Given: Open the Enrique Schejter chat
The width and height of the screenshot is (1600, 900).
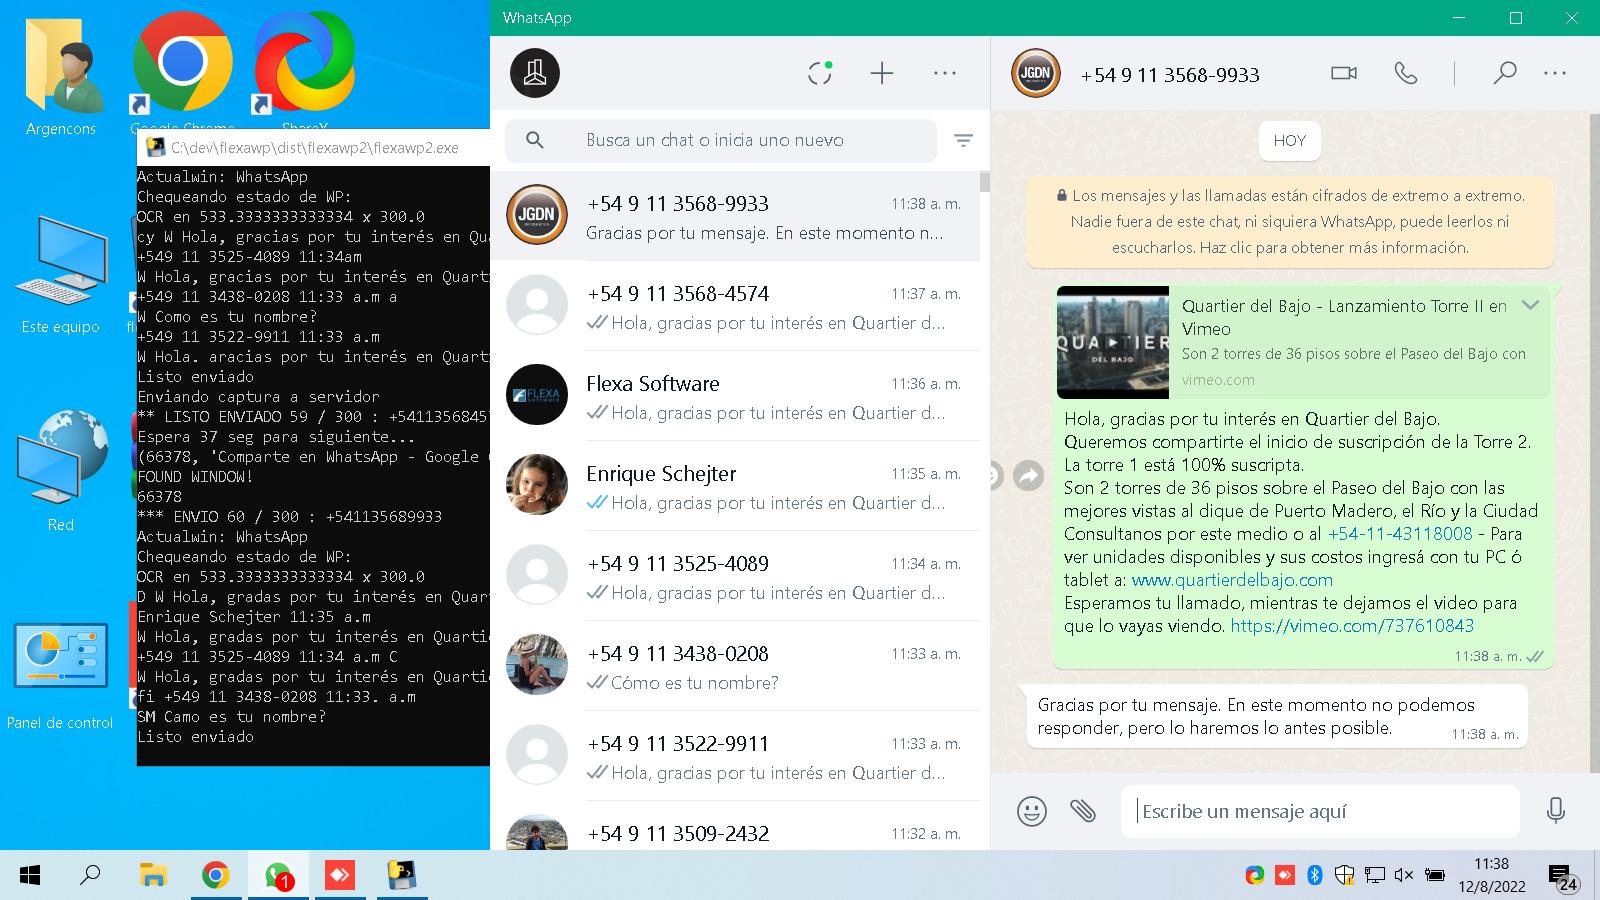Looking at the screenshot, I should coord(735,486).
